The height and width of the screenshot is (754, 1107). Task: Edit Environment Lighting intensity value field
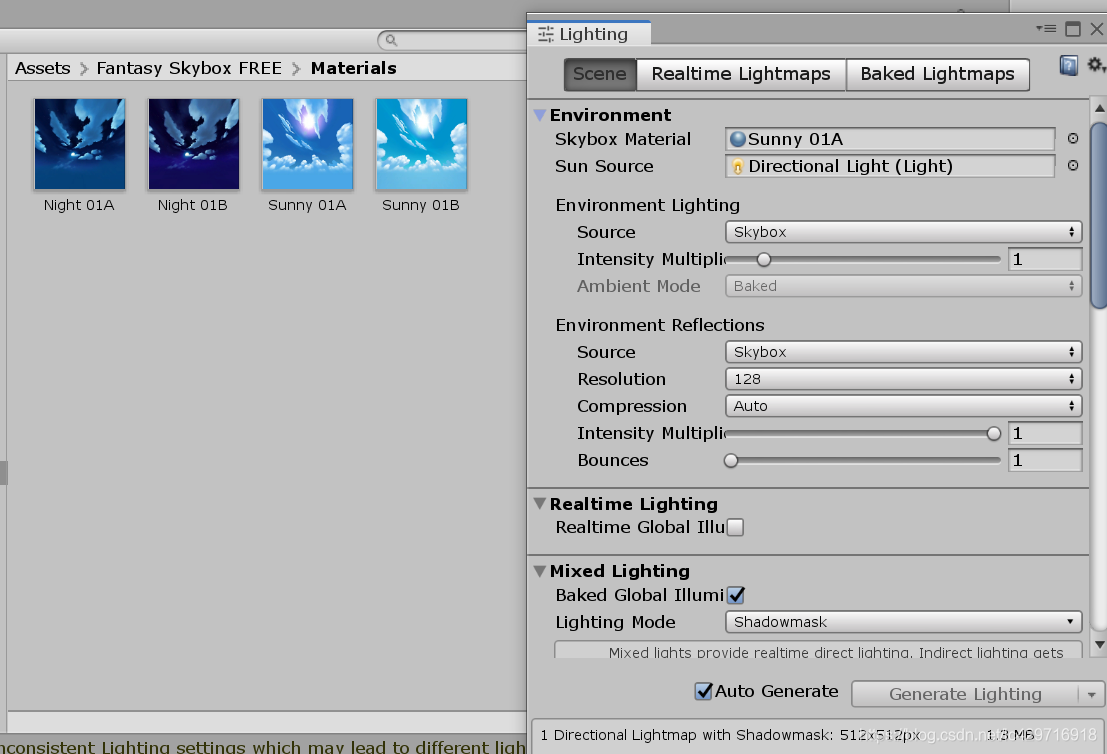(1045, 259)
